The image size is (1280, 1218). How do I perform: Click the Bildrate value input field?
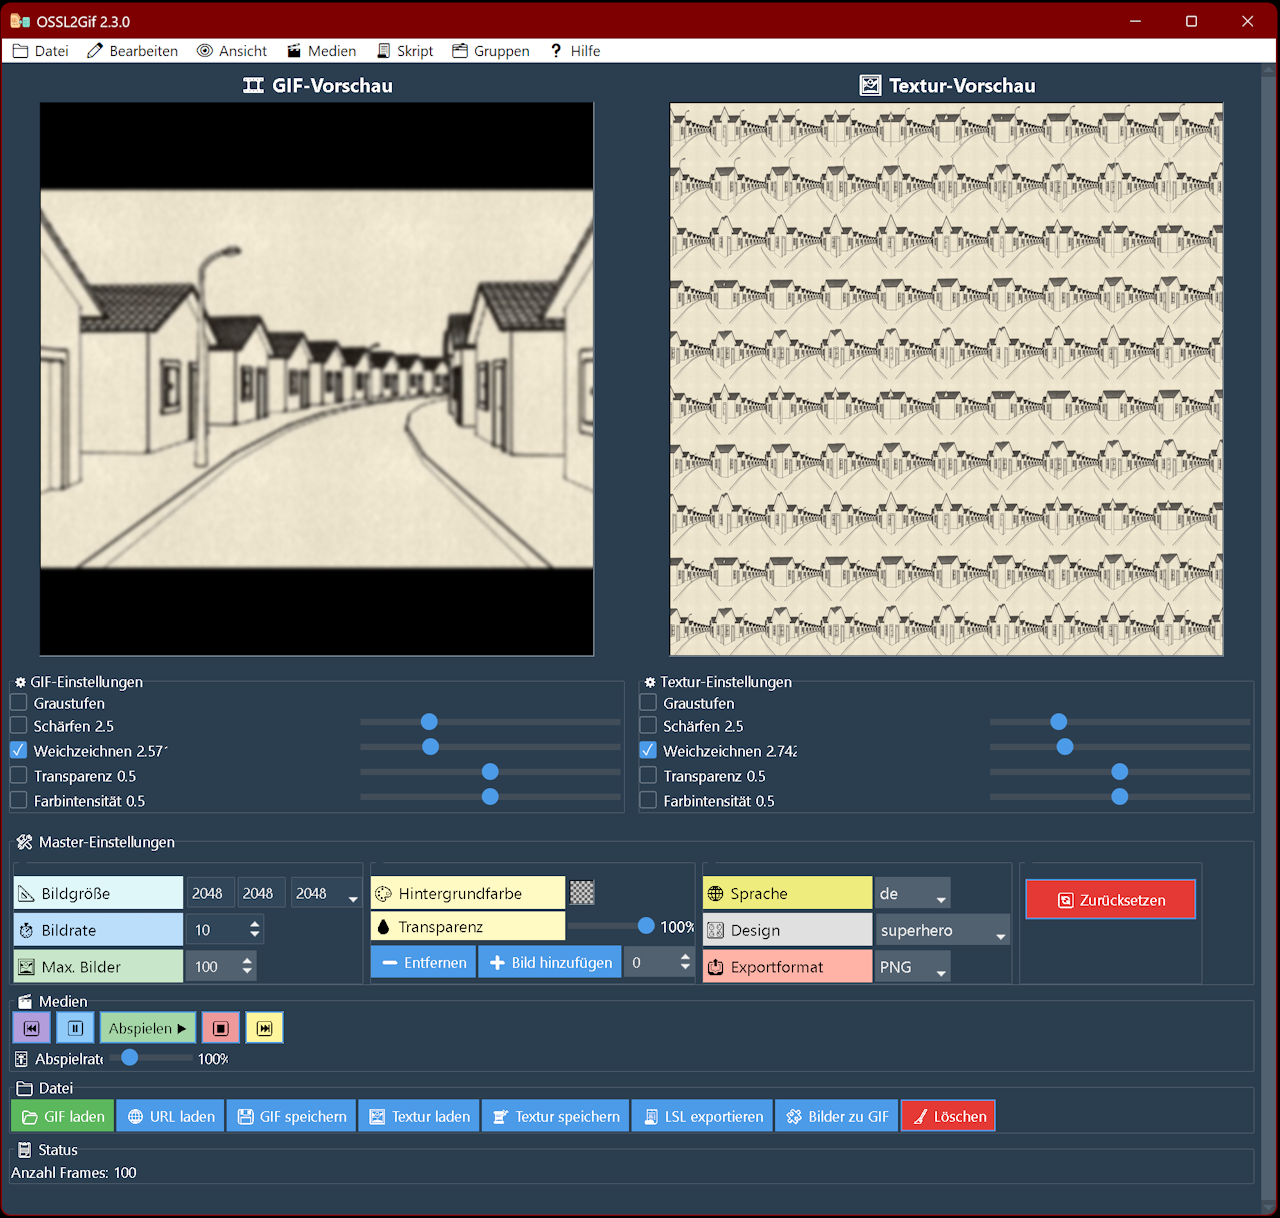[215, 930]
